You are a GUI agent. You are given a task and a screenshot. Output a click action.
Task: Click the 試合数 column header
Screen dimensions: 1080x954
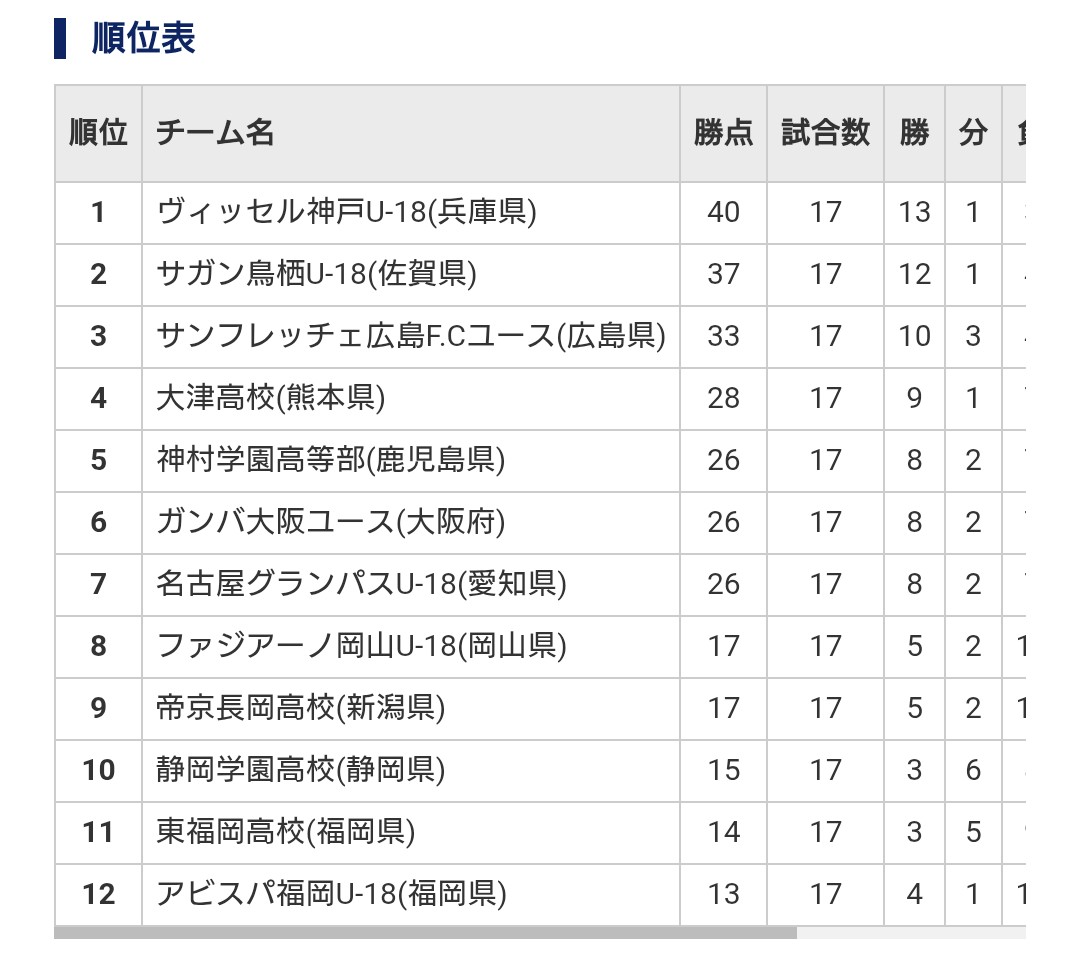tap(825, 133)
